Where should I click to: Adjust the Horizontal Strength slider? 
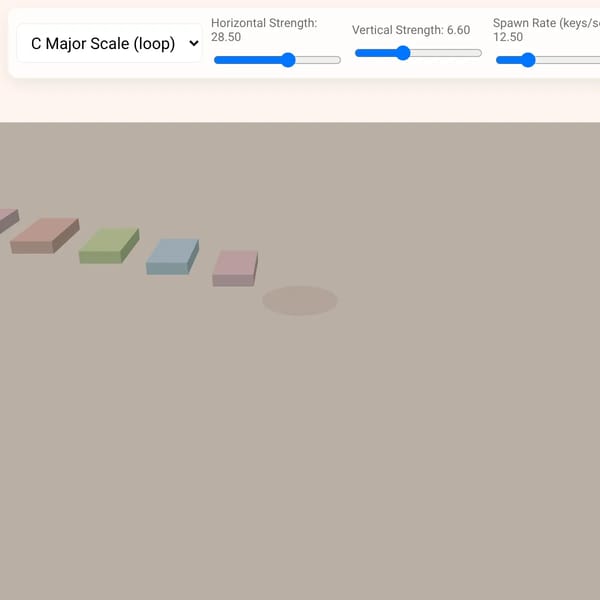pyautogui.click(x=277, y=60)
